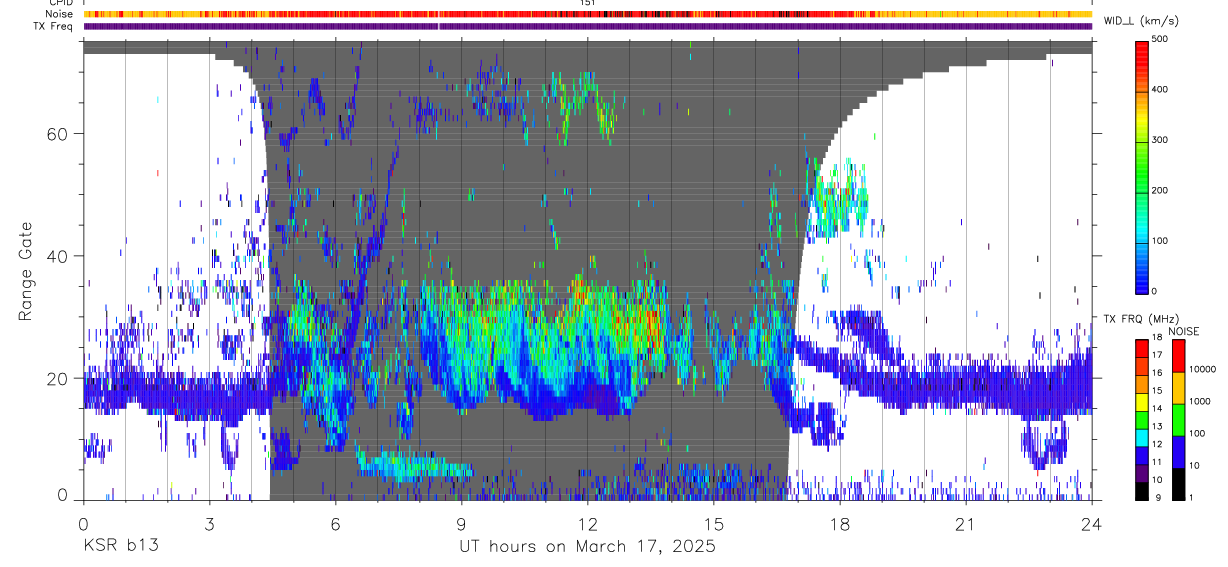Click the 'Range Gate' y-axis title

pos(26,270)
